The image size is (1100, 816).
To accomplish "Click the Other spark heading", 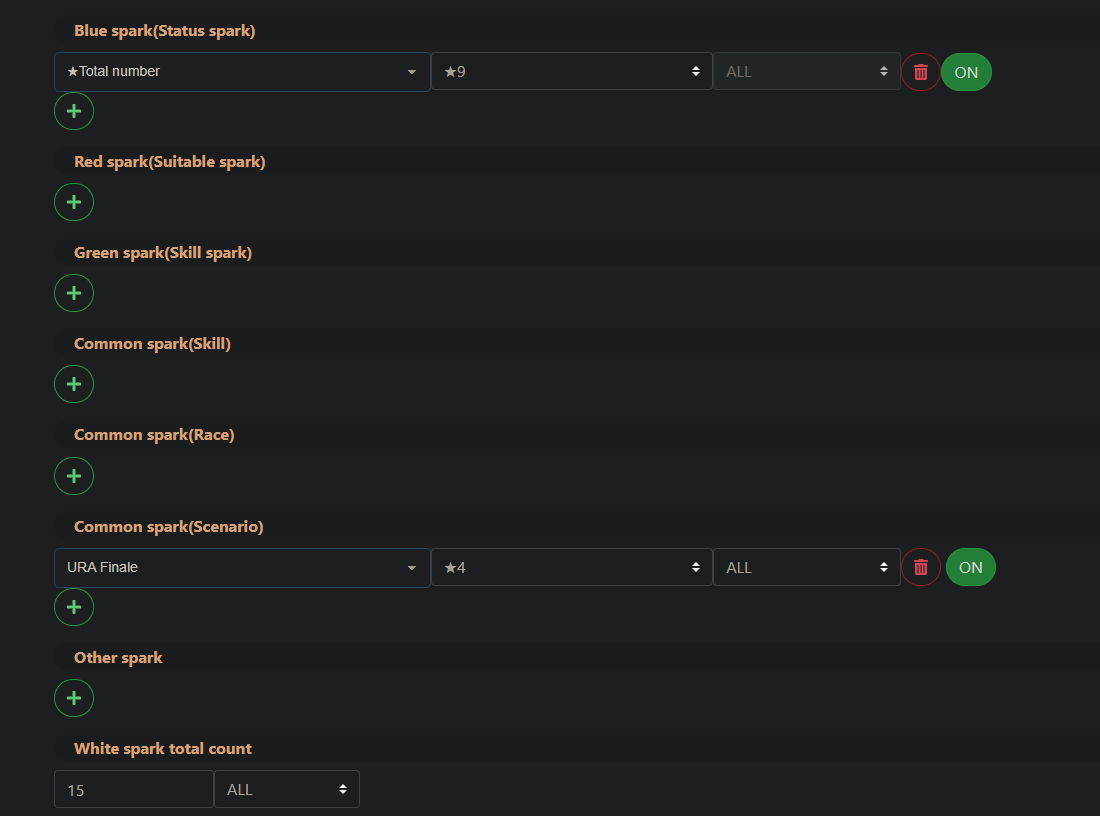I will point(118,658).
